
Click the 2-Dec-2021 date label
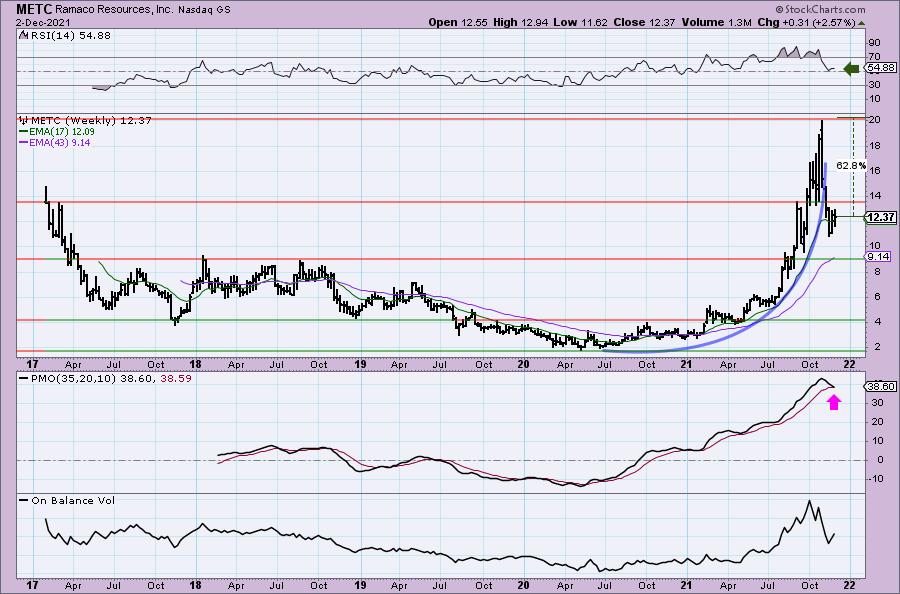tap(43, 23)
